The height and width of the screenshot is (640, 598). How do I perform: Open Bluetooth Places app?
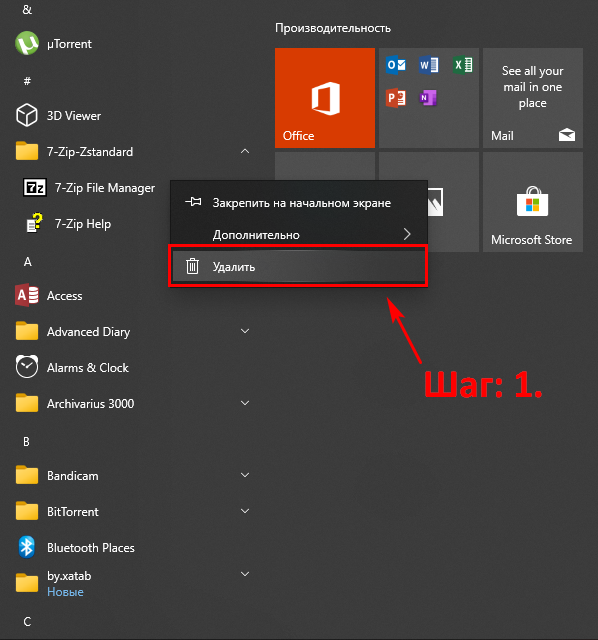pyautogui.click(x=75, y=547)
